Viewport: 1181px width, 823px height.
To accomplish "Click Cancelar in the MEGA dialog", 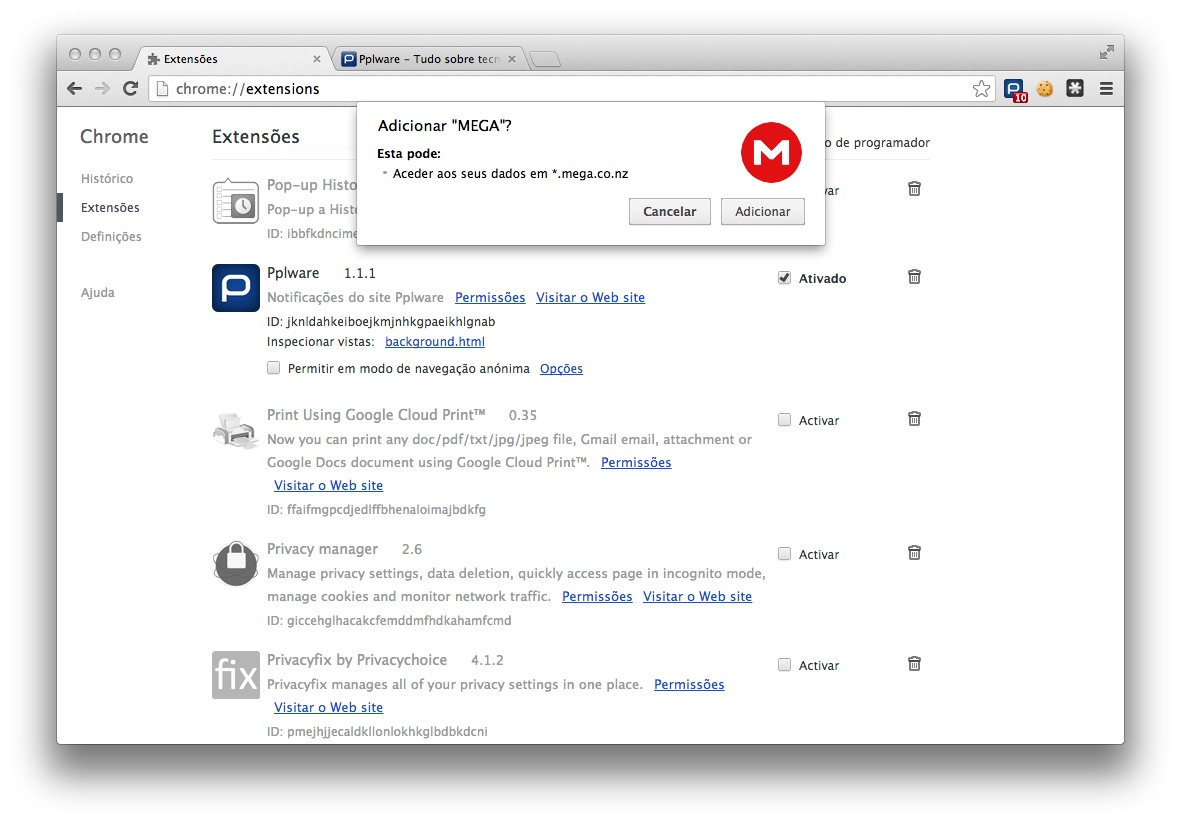I will (x=669, y=212).
